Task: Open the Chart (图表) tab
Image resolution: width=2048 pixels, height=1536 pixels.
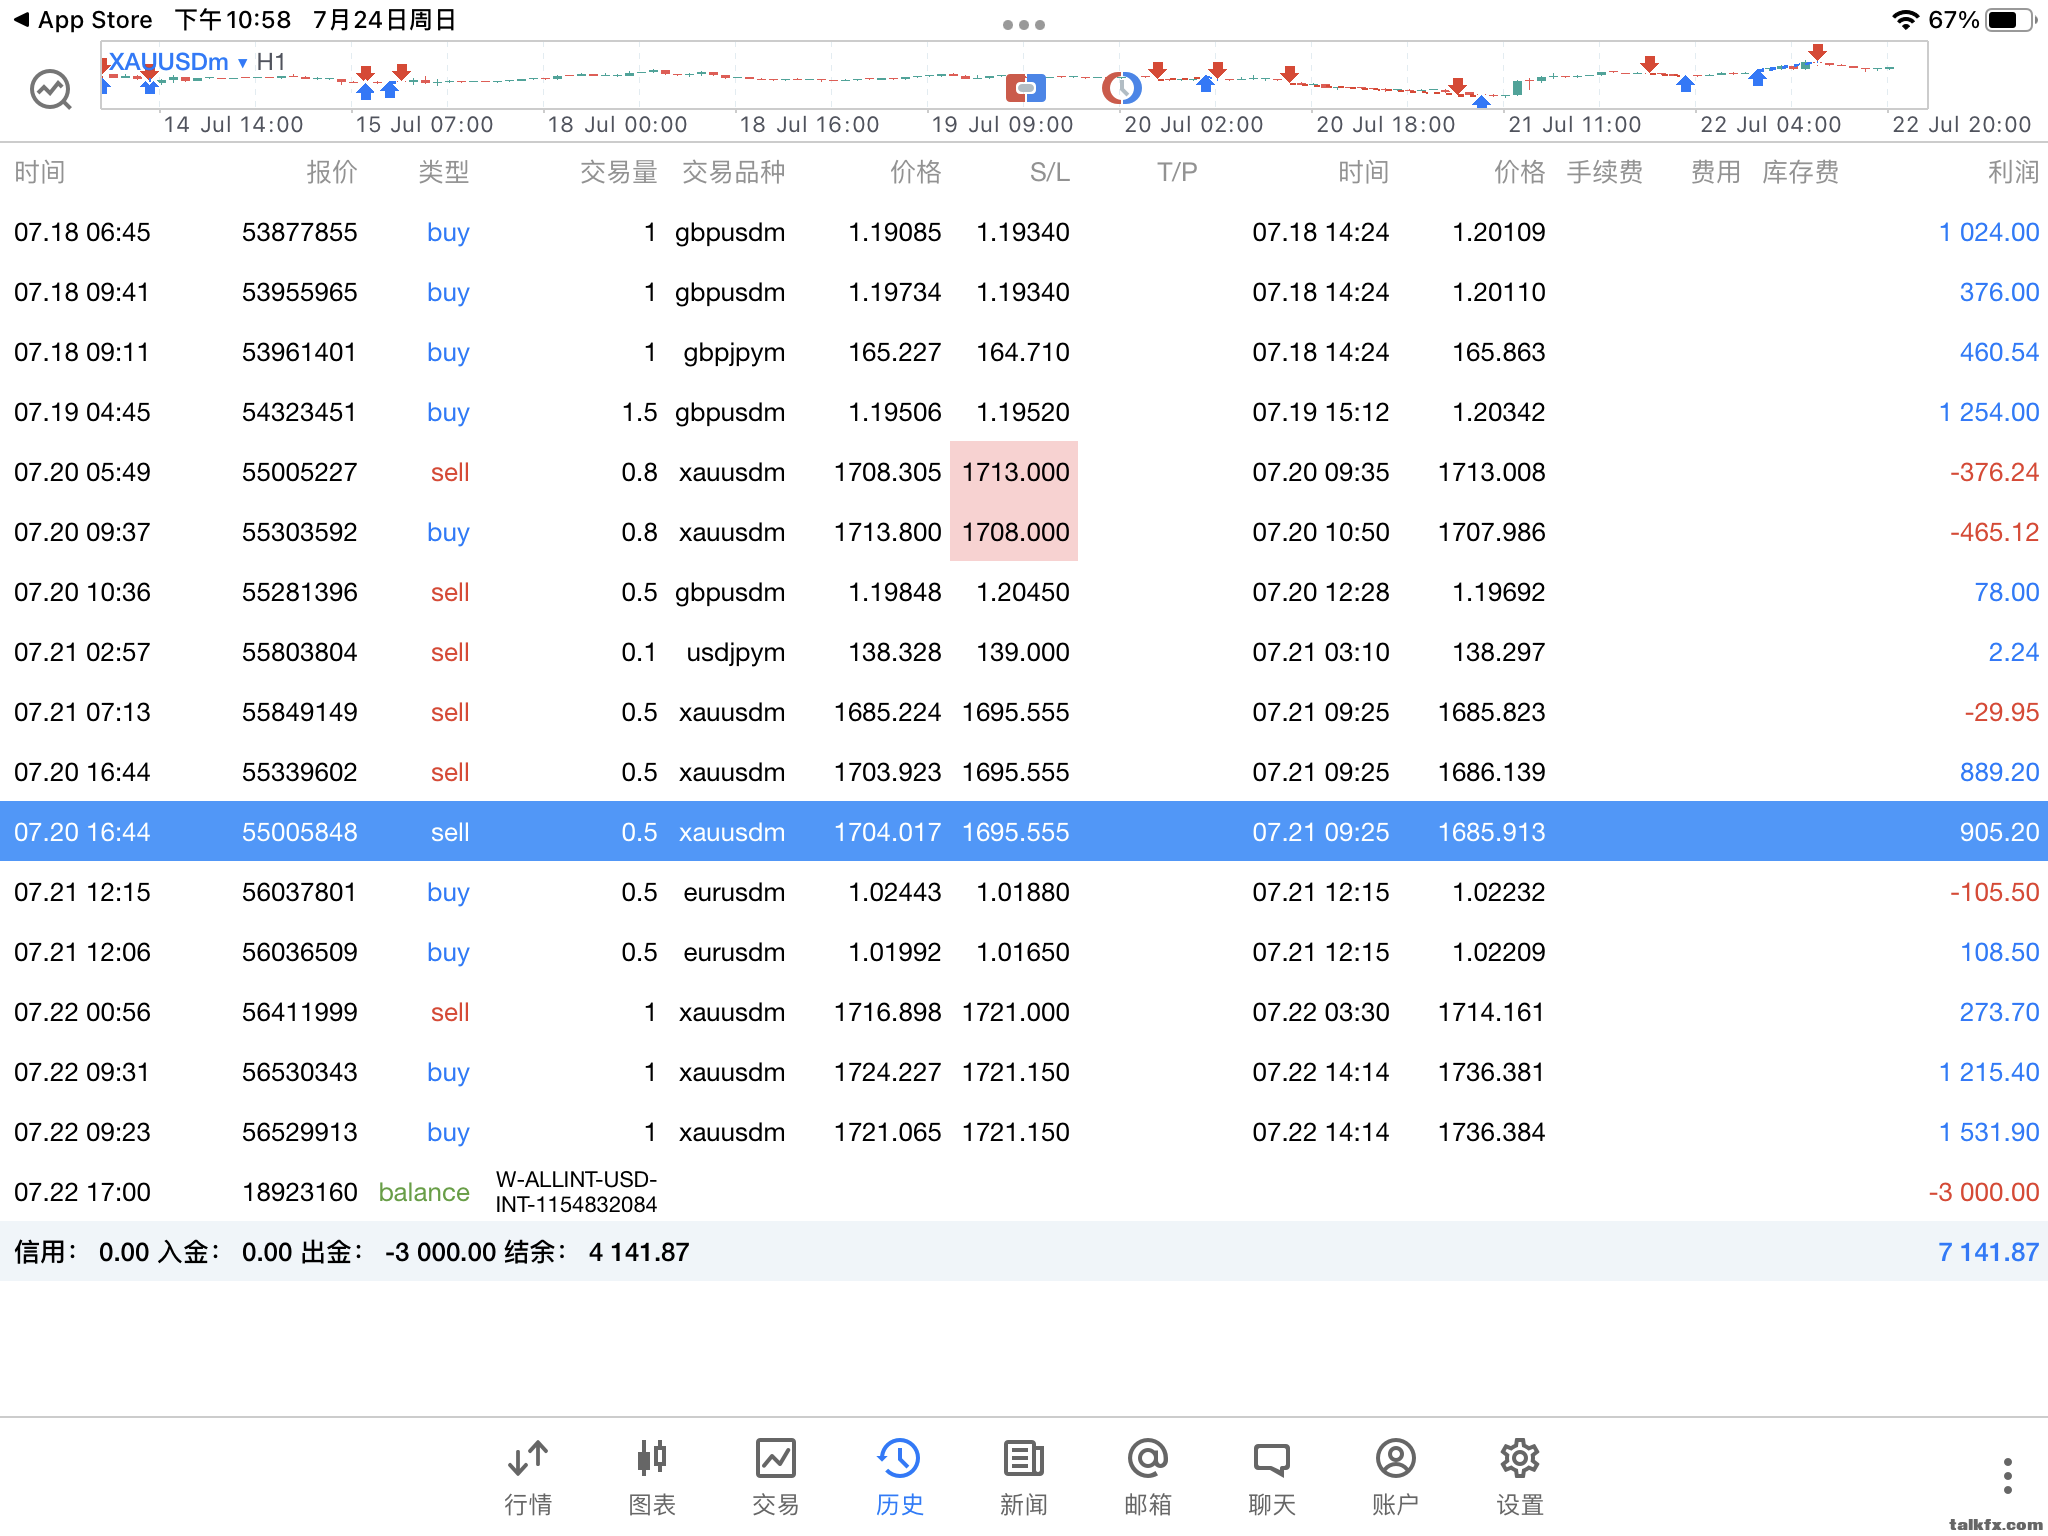Action: (x=651, y=1478)
